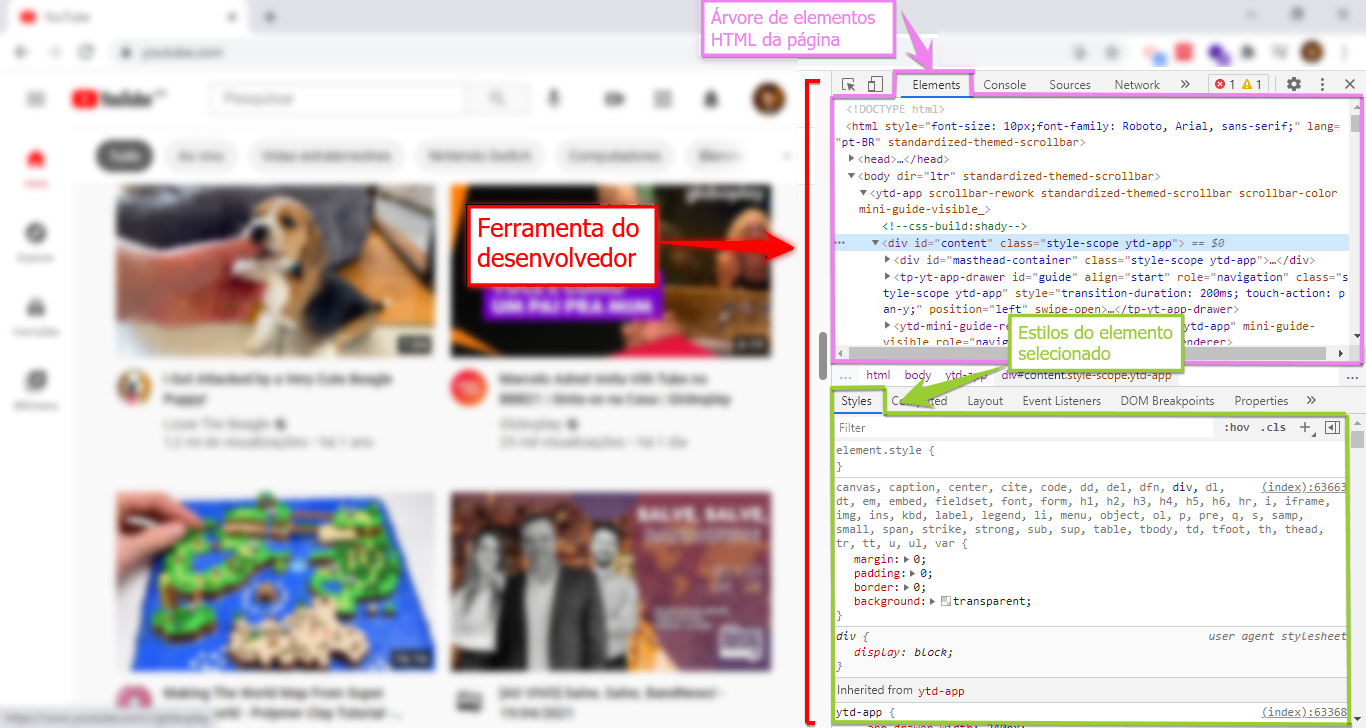Screen dimensions: 1366x728
Task: Switch to the Console tab
Action: click(1004, 84)
